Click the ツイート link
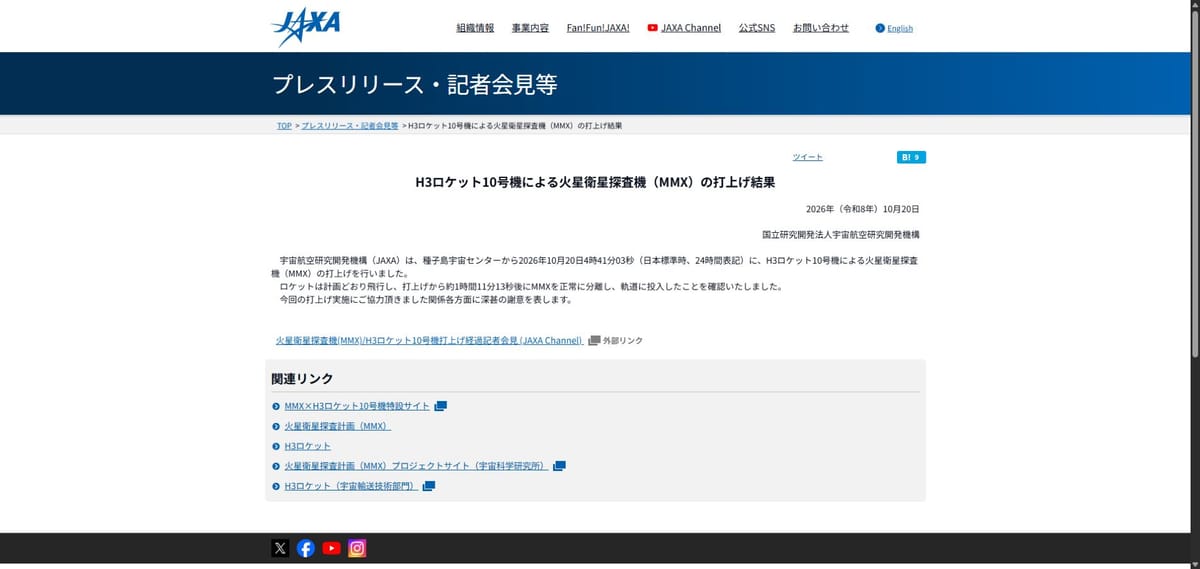The width and height of the screenshot is (1200, 569). pyautogui.click(x=808, y=158)
